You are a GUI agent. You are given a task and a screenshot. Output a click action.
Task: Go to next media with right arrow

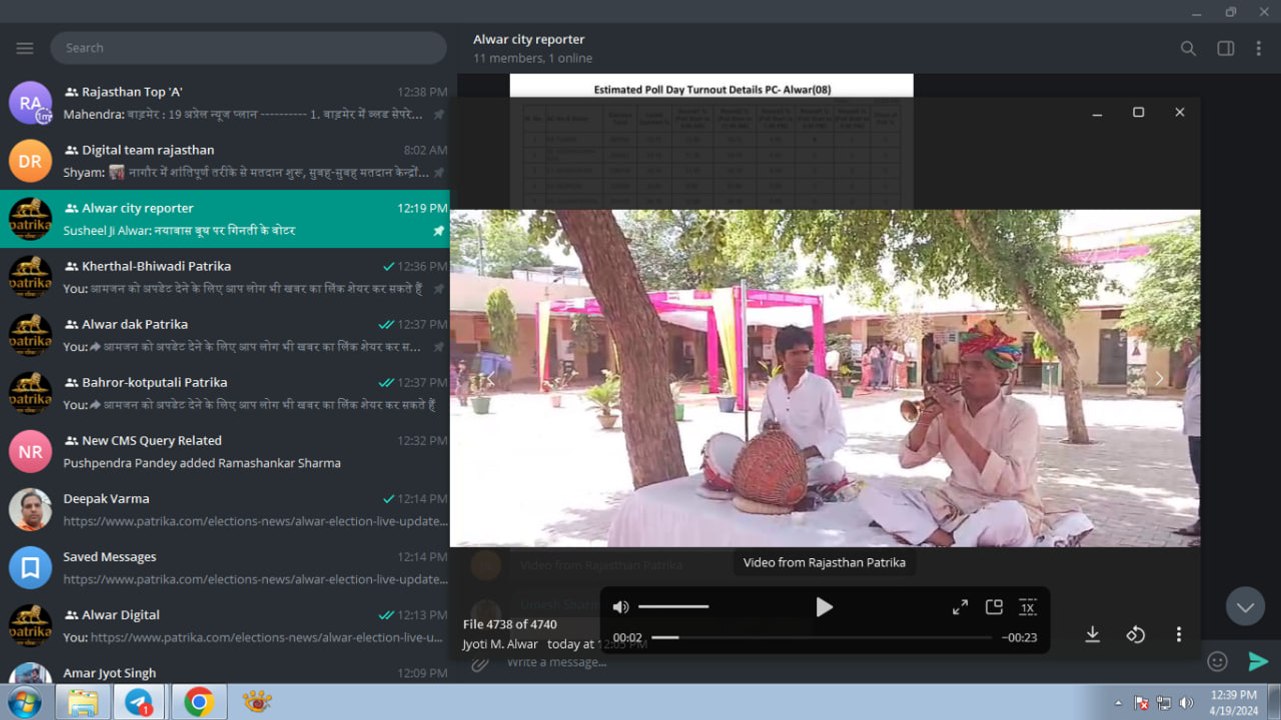point(1160,379)
